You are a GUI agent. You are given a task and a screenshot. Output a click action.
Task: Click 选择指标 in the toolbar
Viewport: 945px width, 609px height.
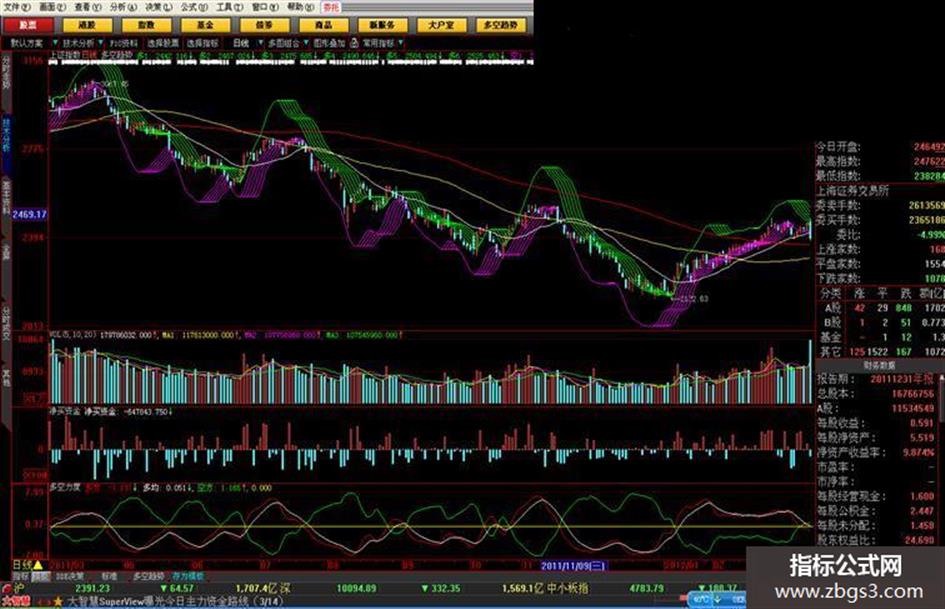[x=202, y=43]
